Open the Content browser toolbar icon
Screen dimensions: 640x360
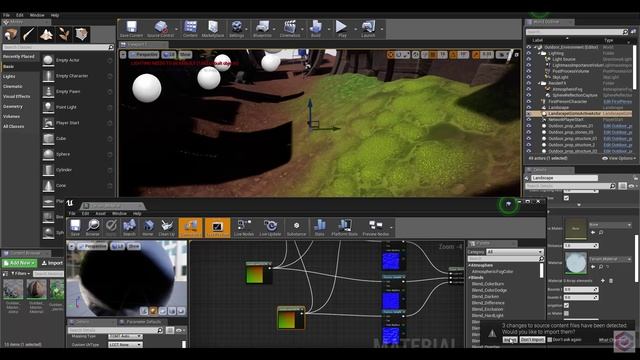pyautogui.click(x=190, y=29)
